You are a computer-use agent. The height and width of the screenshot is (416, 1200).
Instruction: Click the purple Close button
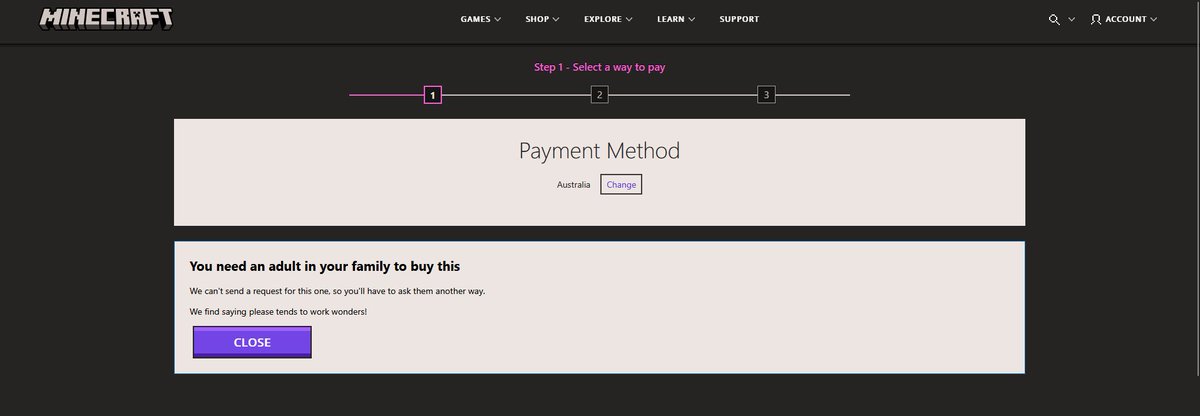click(252, 342)
